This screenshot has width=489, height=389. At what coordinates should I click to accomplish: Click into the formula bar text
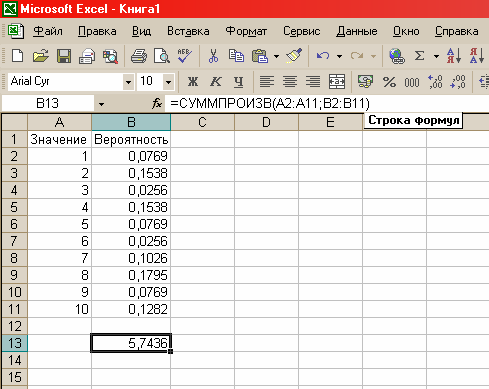pyautogui.click(x=270, y=104)
